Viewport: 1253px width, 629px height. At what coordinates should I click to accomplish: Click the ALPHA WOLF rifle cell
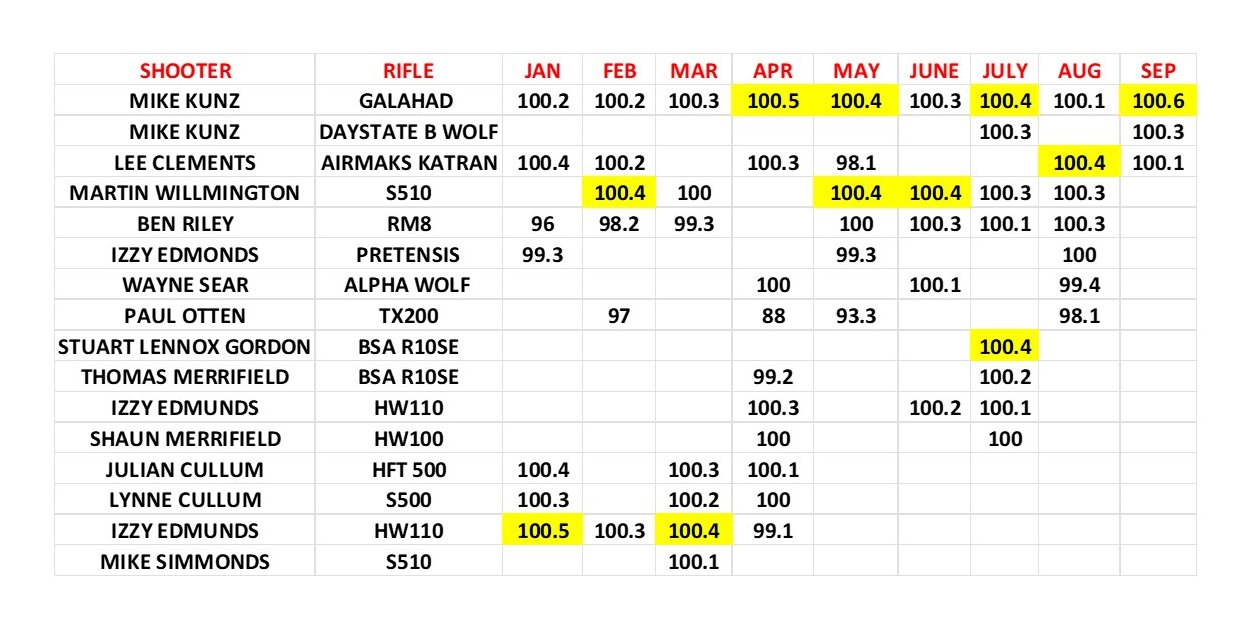408,285
